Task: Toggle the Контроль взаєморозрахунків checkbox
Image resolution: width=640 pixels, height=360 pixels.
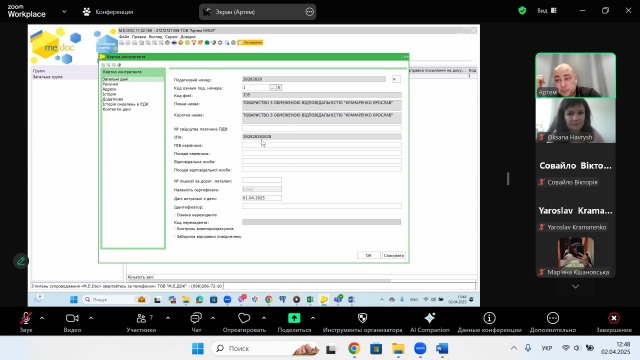Action: pos(175,229)
